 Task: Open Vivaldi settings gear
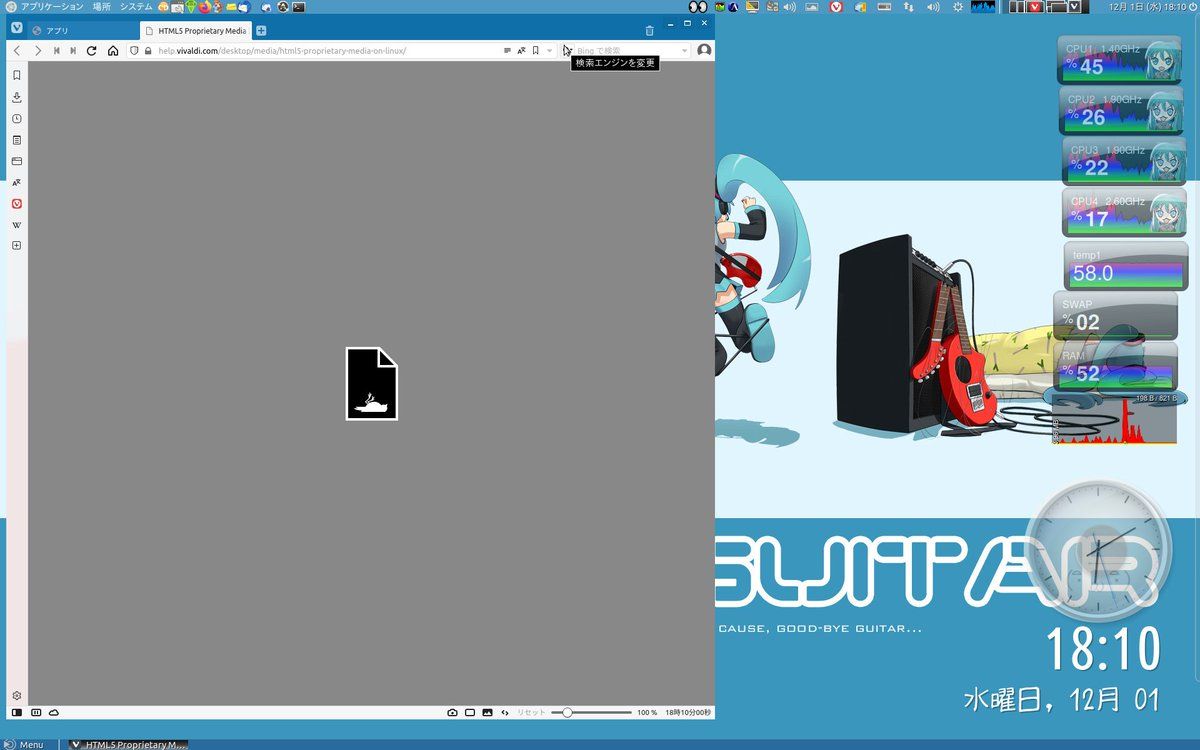pyautogui.click(x=17, y=695)
